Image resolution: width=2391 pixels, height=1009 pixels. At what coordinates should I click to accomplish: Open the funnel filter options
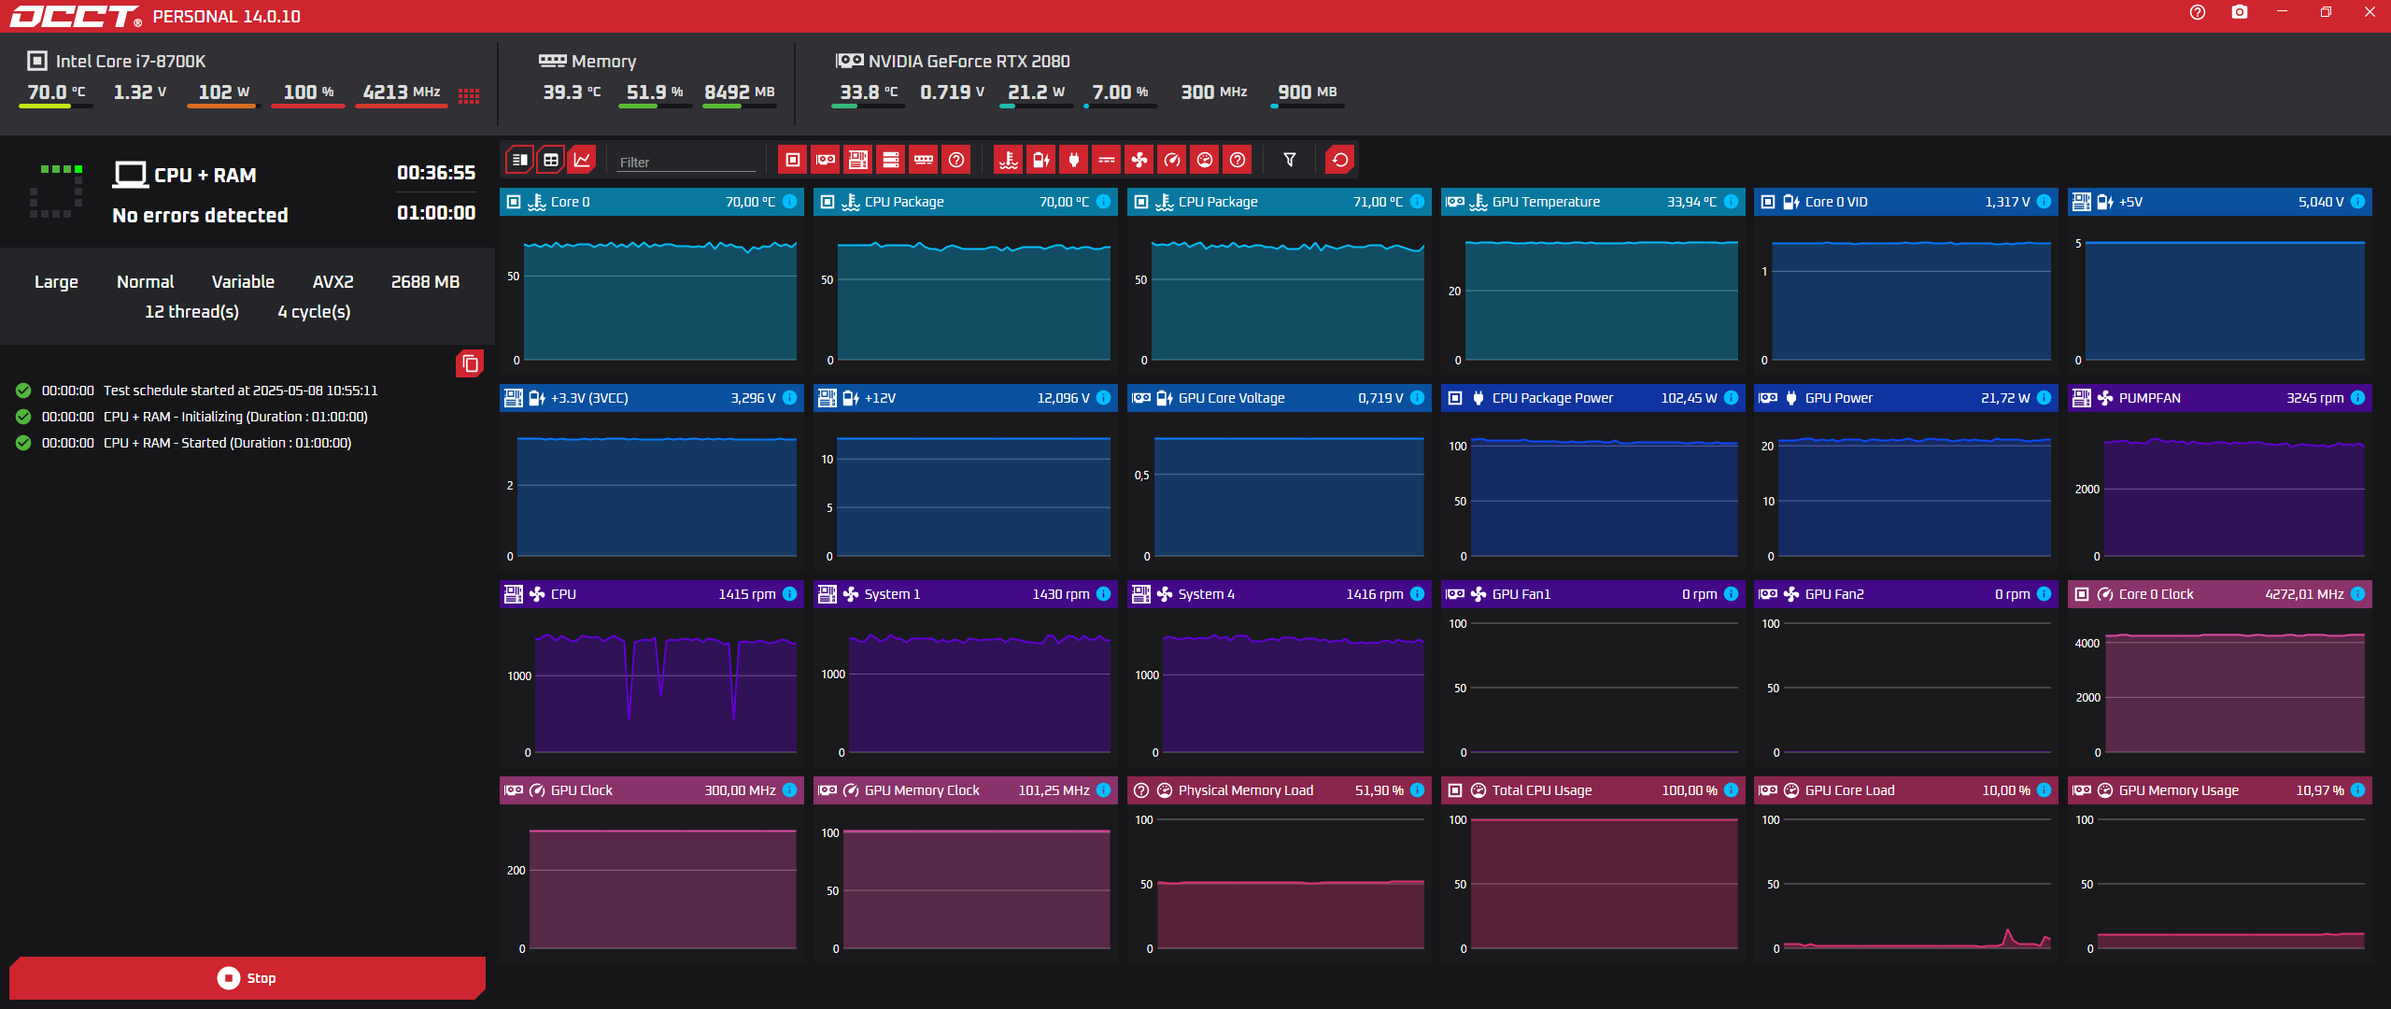click(x=1290, y=160)
